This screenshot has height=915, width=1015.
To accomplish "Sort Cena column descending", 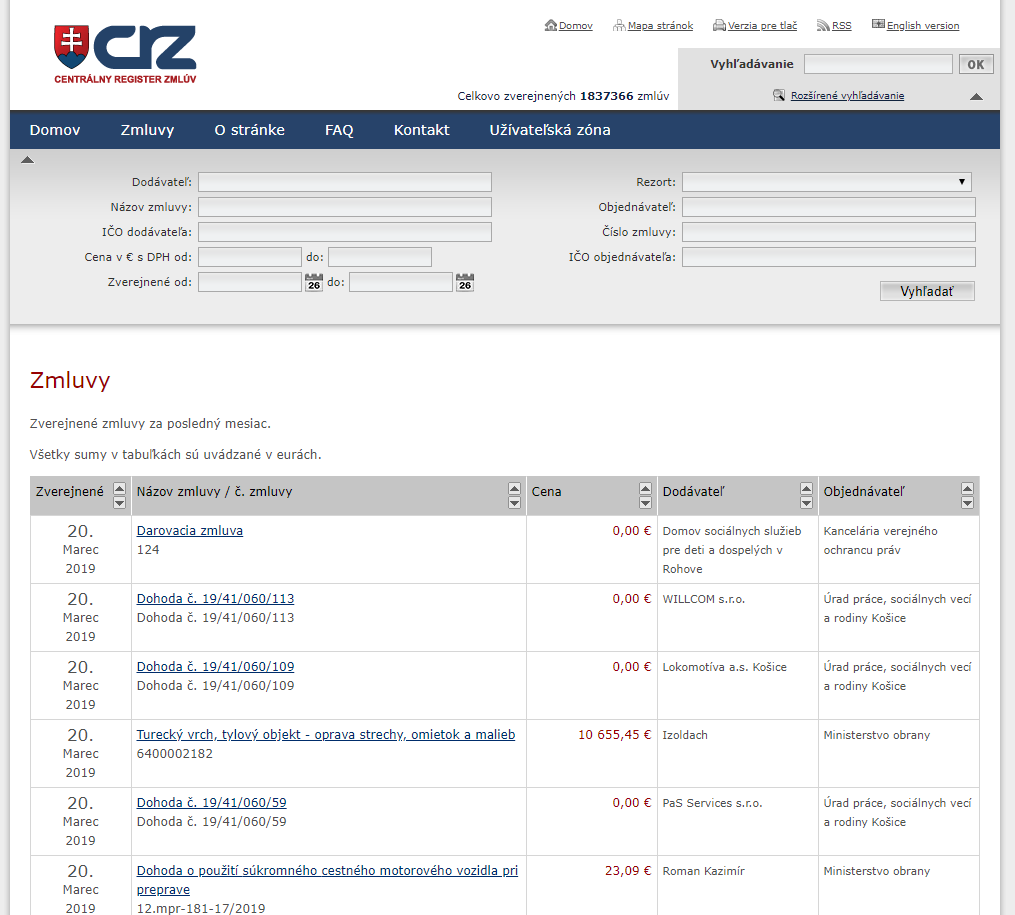I will (x=645, y=503).
